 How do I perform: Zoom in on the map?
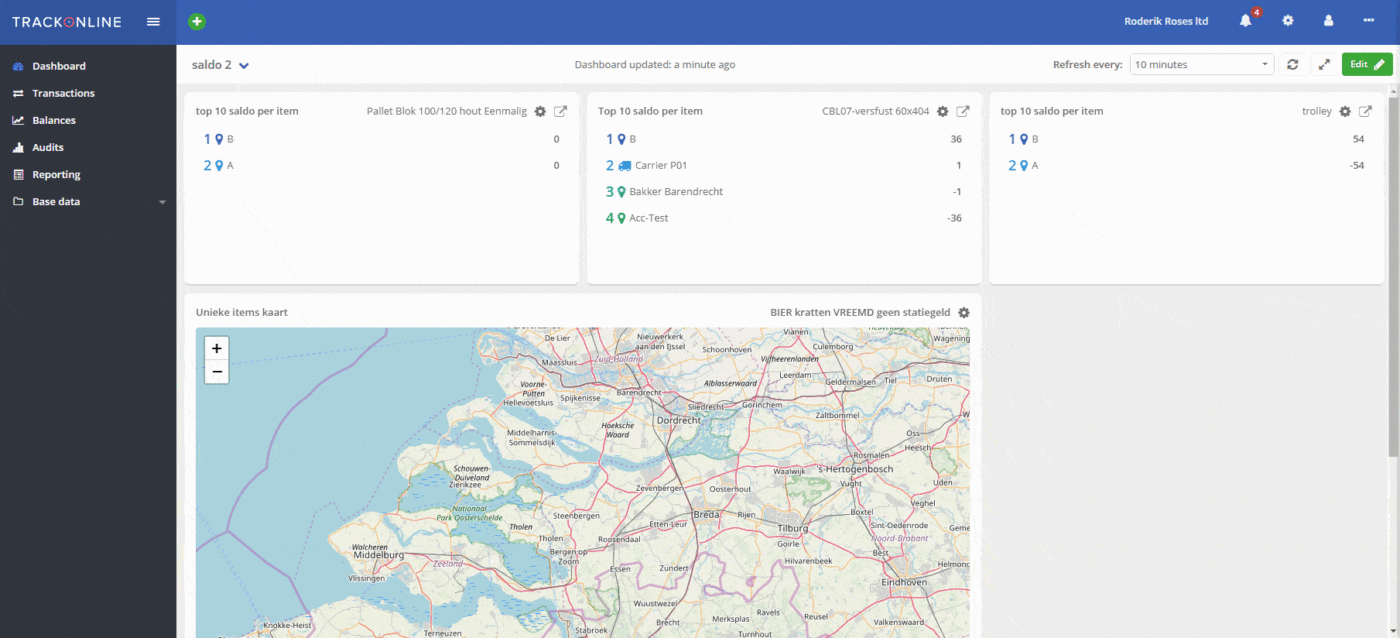(217, 348)
